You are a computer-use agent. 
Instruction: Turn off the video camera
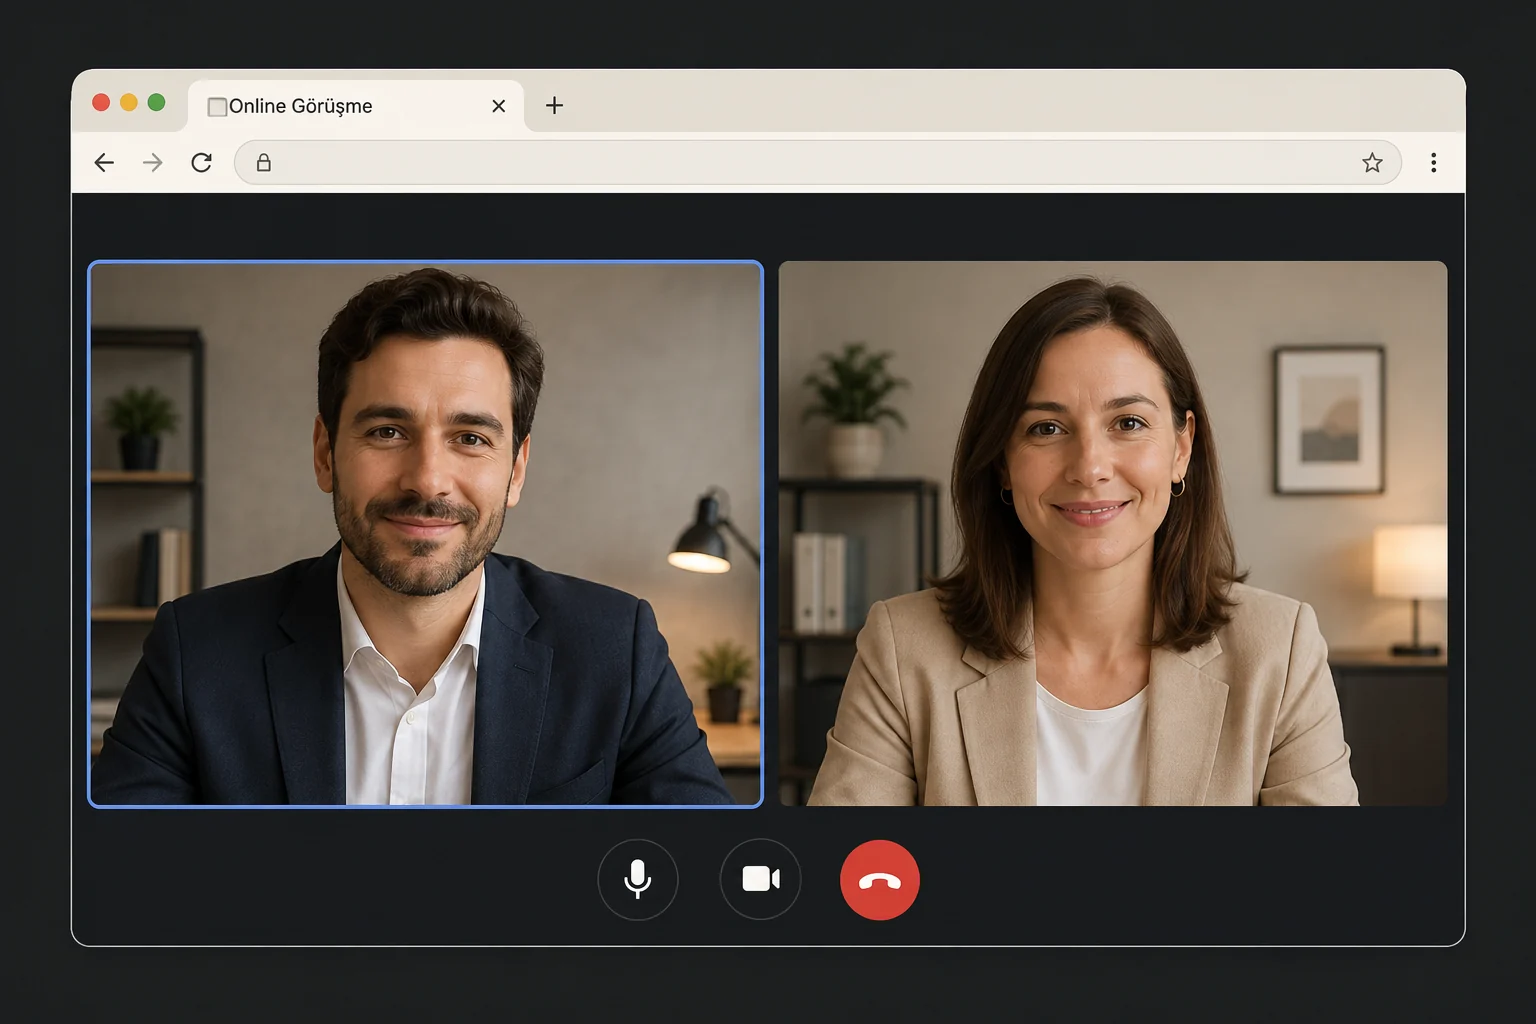click(x=760, y=879)
